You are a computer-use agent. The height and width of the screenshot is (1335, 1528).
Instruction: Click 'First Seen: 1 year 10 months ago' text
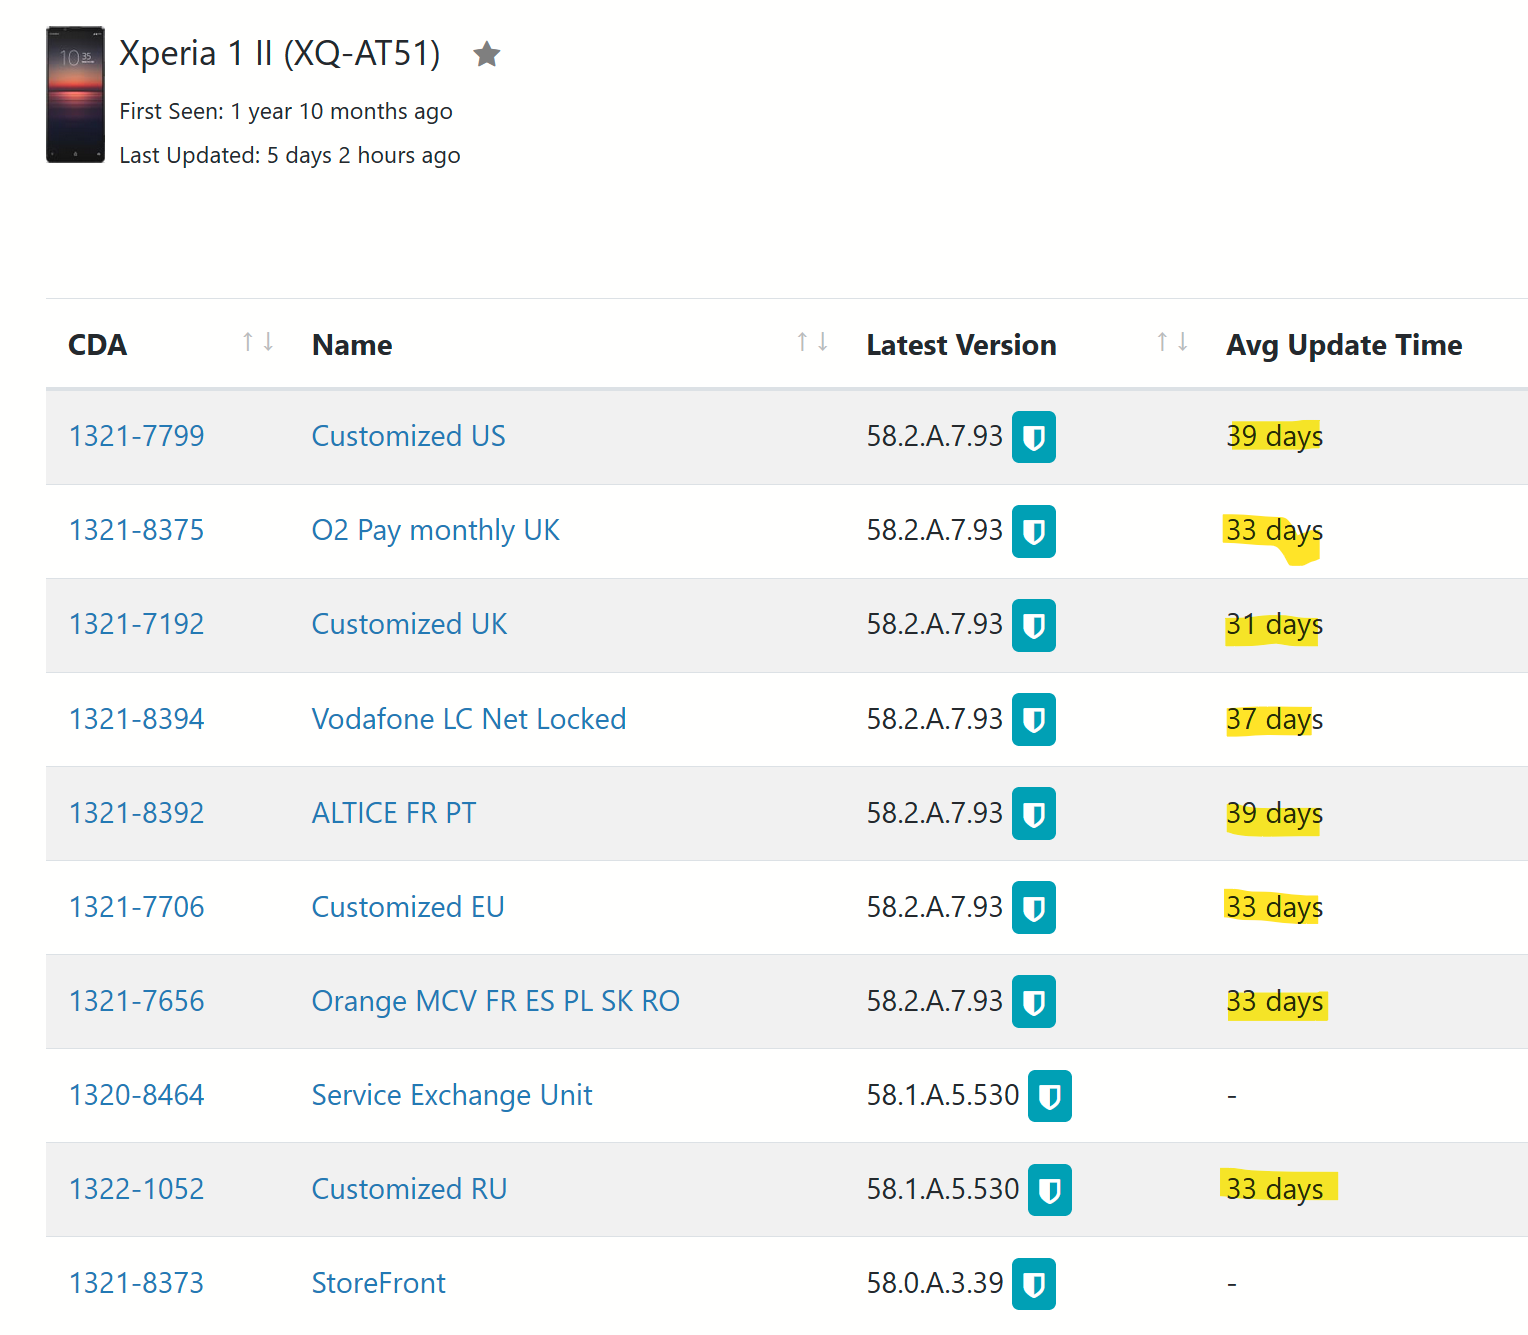pos(286,112)
